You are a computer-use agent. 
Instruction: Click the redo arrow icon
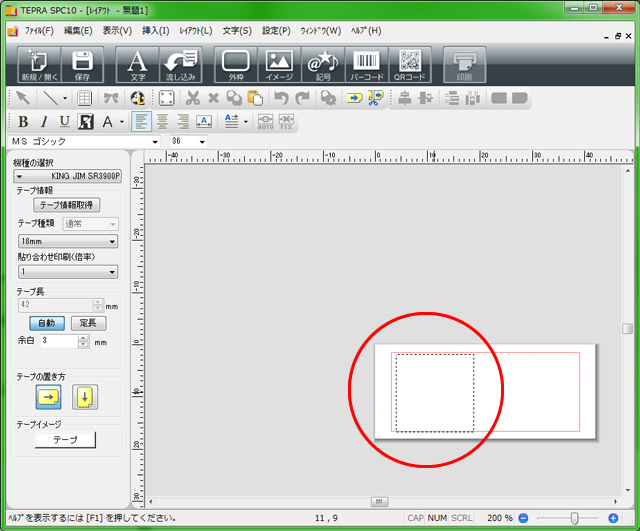302,98
